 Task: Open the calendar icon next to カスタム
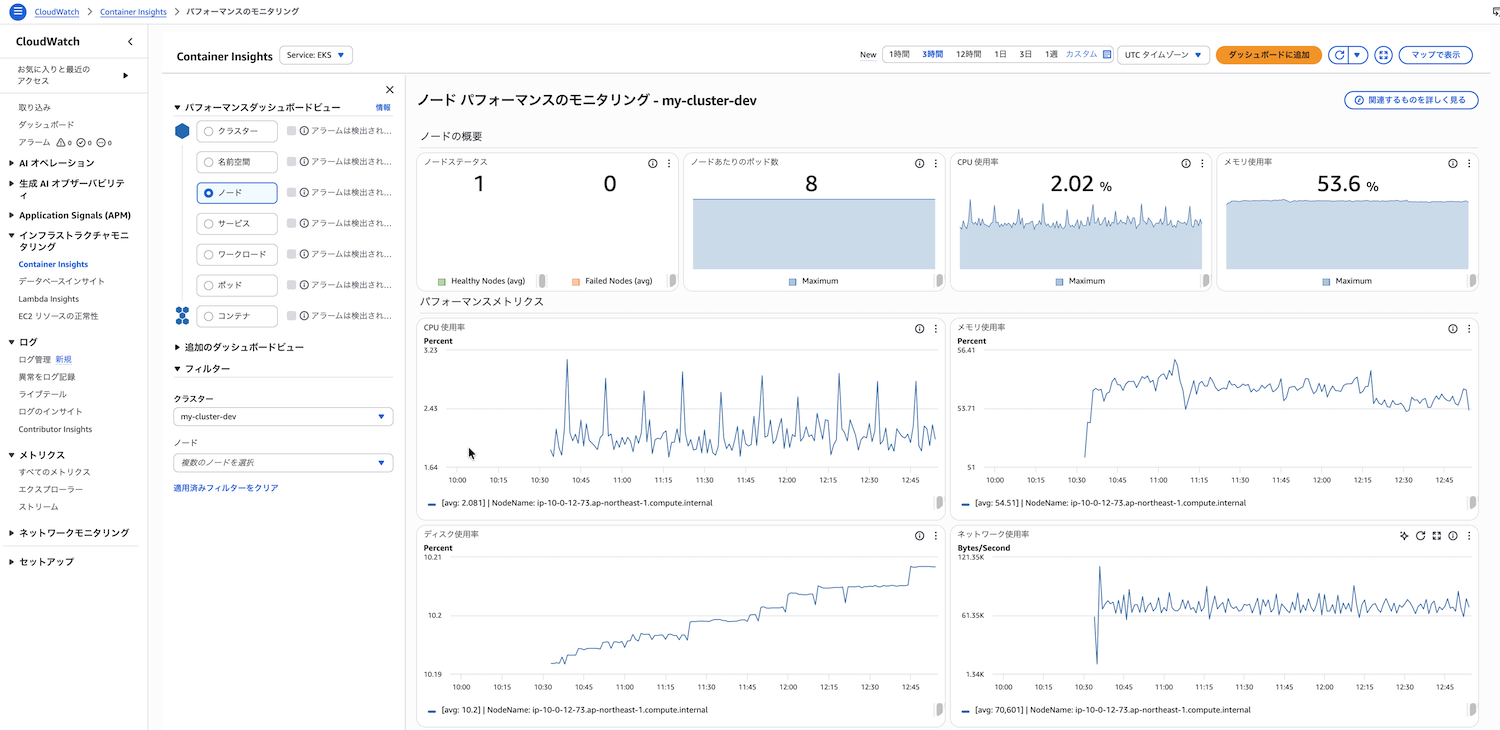click(1107, 55)
